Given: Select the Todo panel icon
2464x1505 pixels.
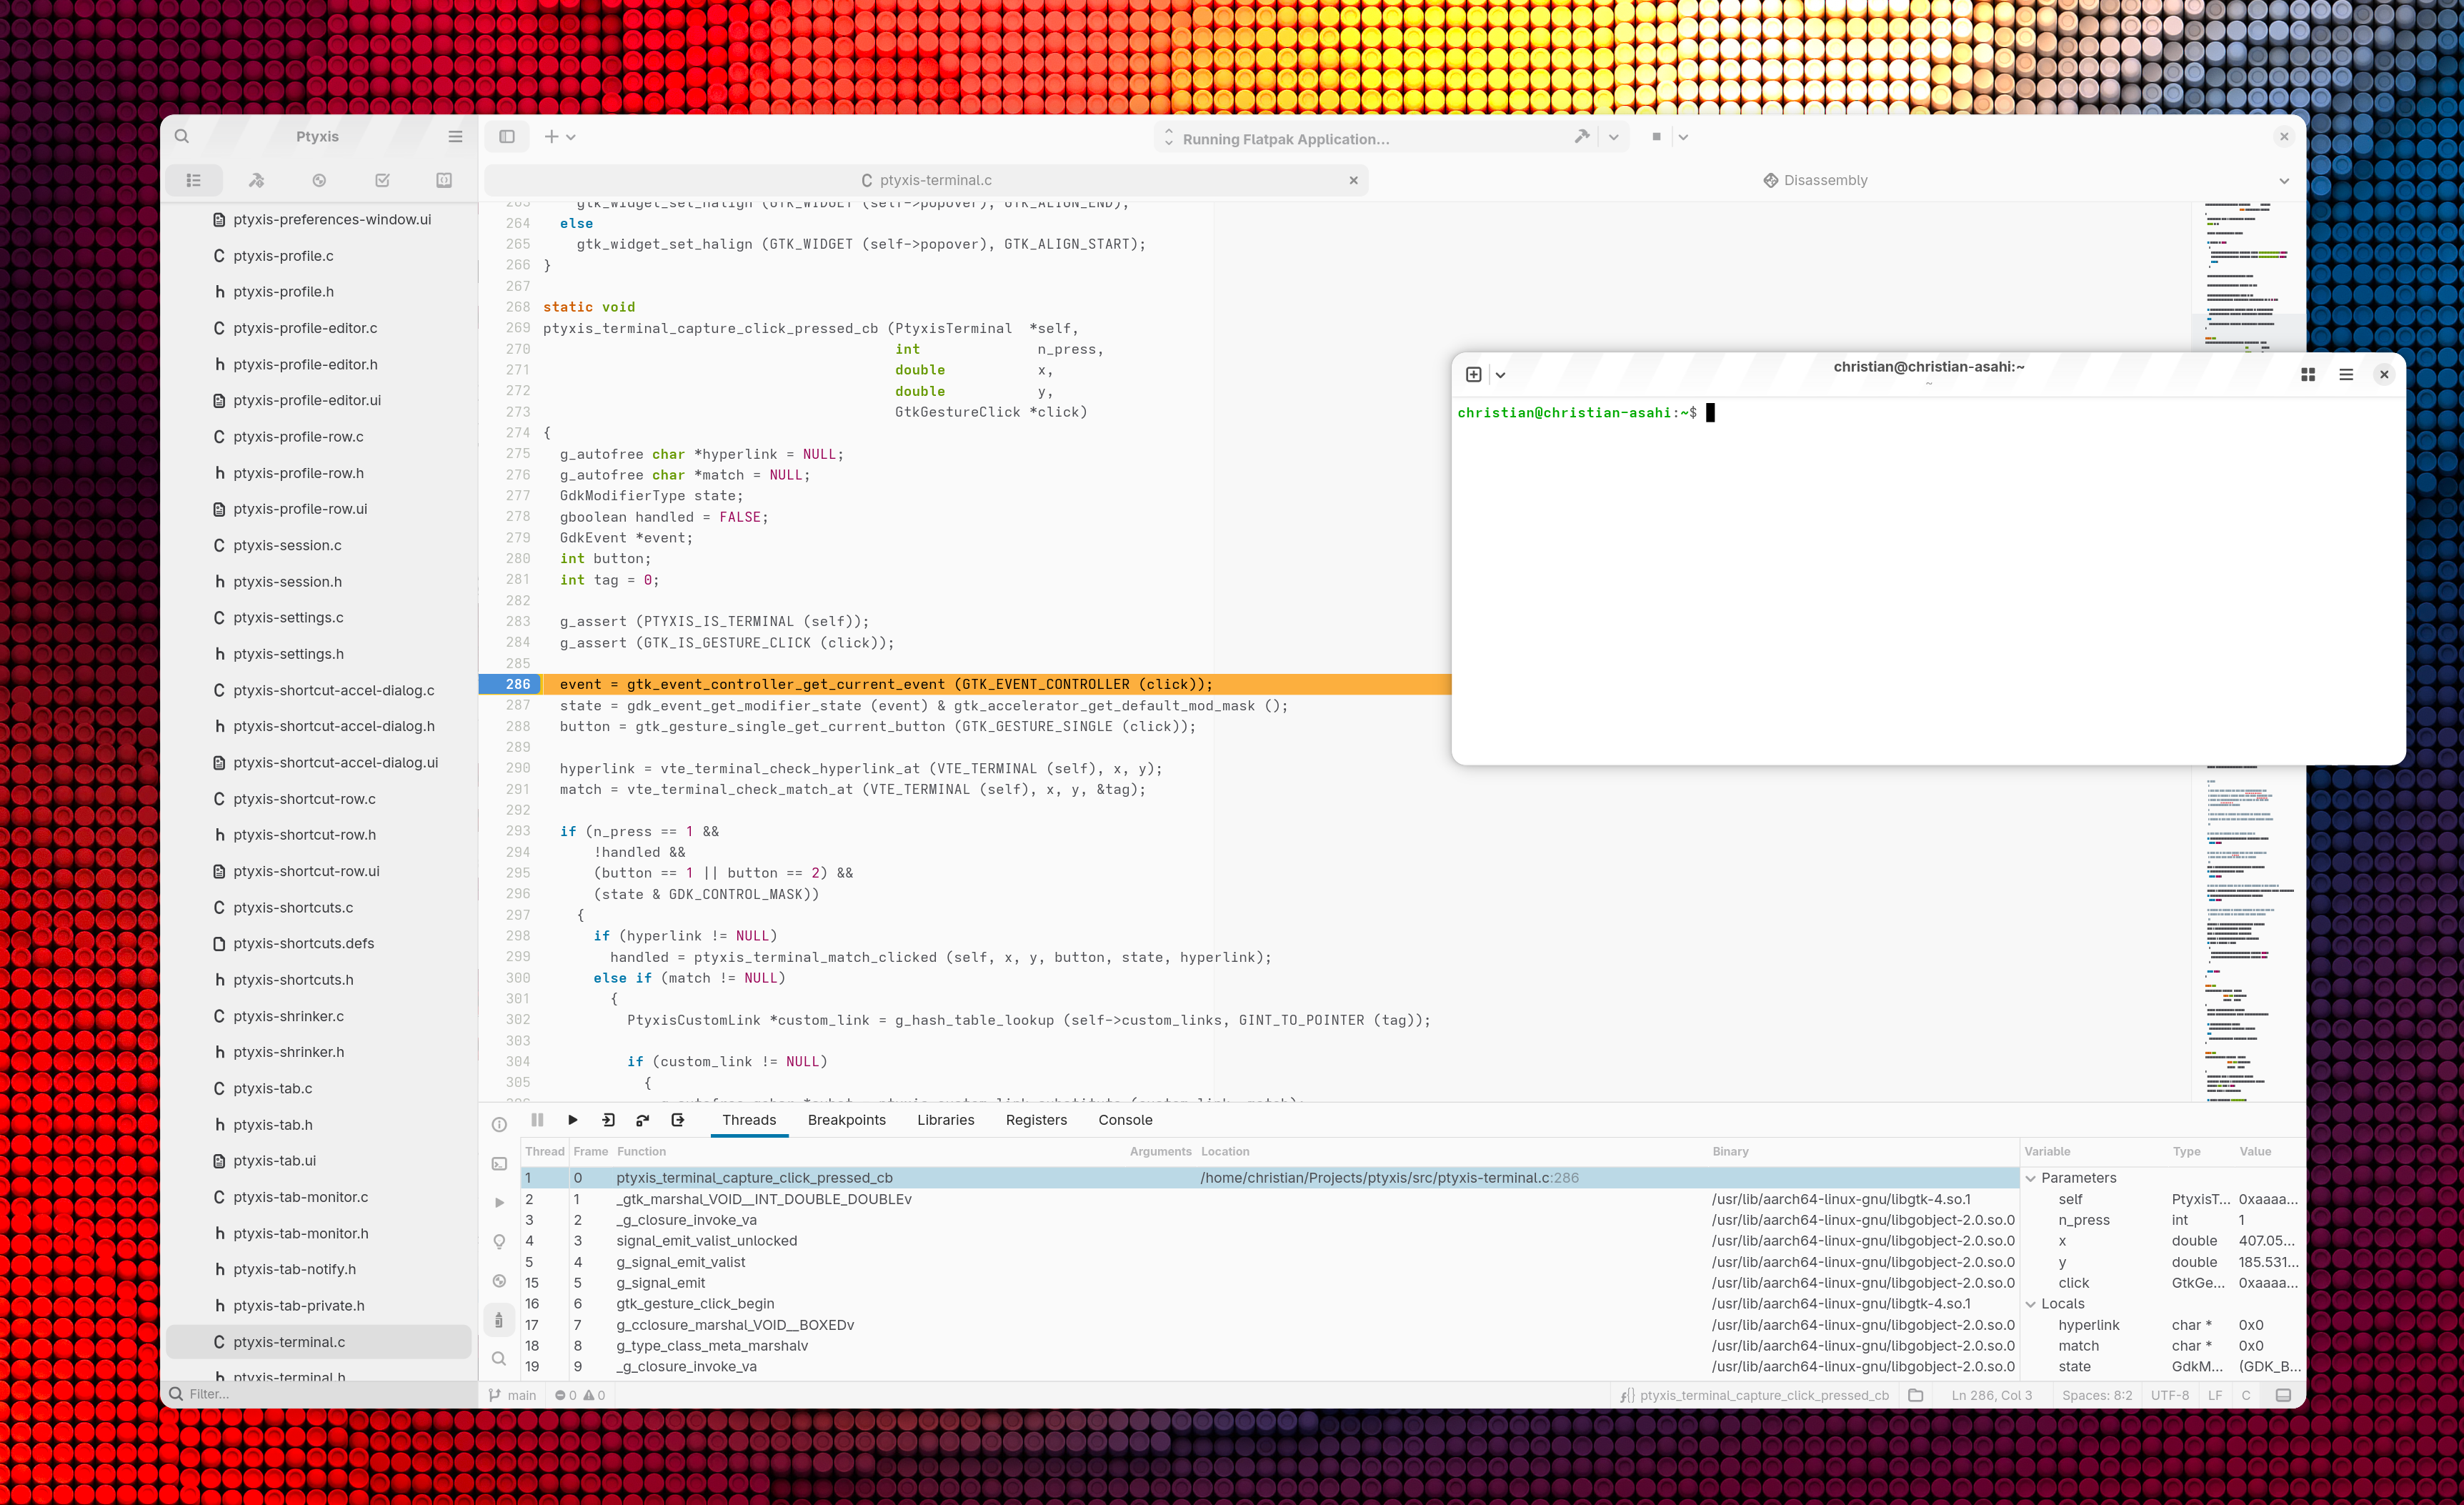Looking at the screenshot, I should (x=381, y=180).
